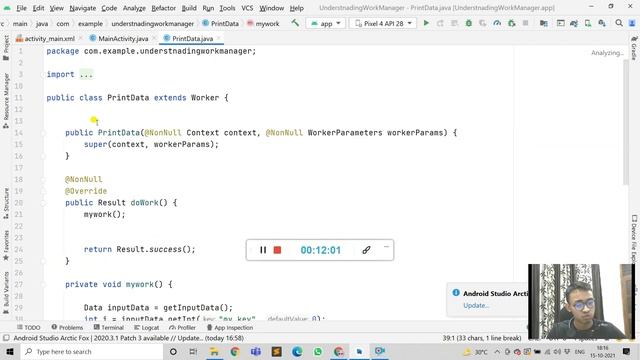
Task: Minimize the recorder widget
Action: pos(386,247)
